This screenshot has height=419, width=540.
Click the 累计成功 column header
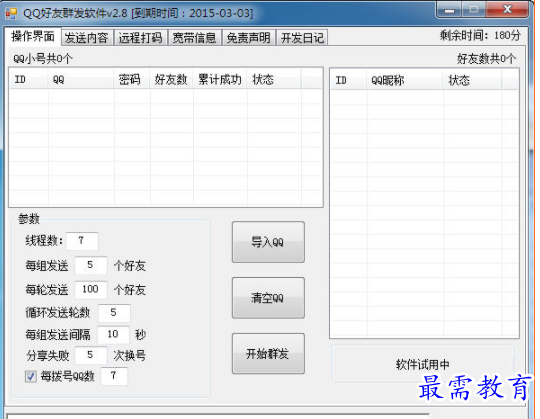click(x=220, y=80)
